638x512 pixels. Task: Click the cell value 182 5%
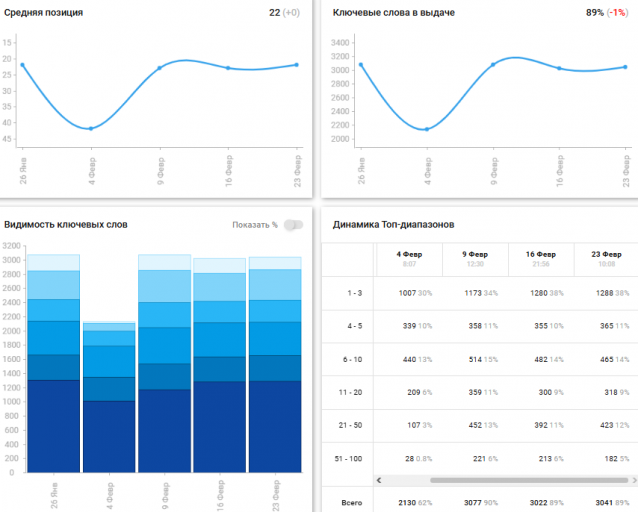tap(617, 459)
